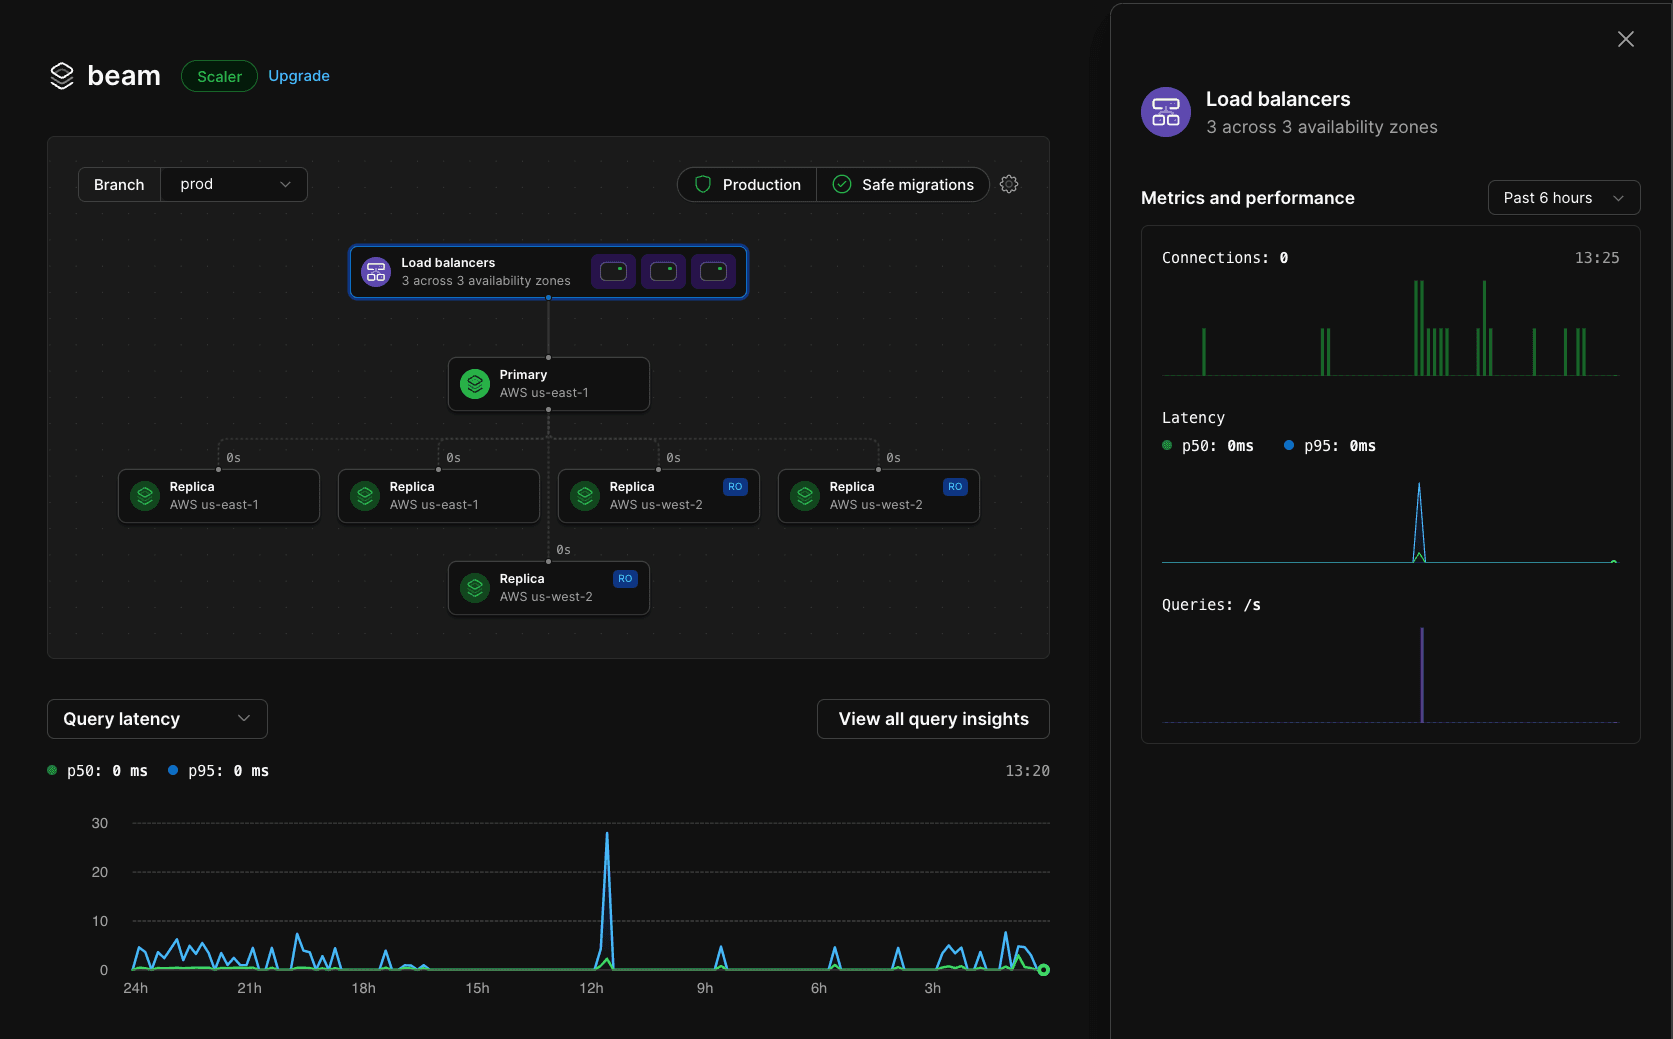Click the Load balancers purple panel icon

pyautogui.click(x=1166, y=112)
